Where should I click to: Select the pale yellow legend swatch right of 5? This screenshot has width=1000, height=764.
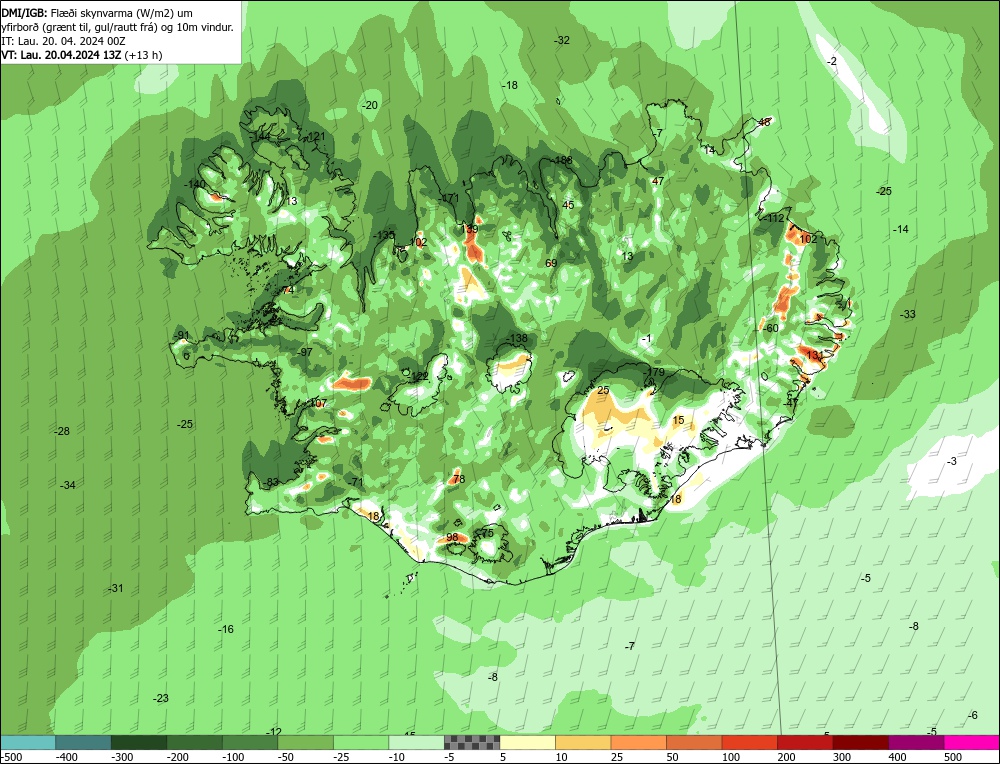point(527,742)
